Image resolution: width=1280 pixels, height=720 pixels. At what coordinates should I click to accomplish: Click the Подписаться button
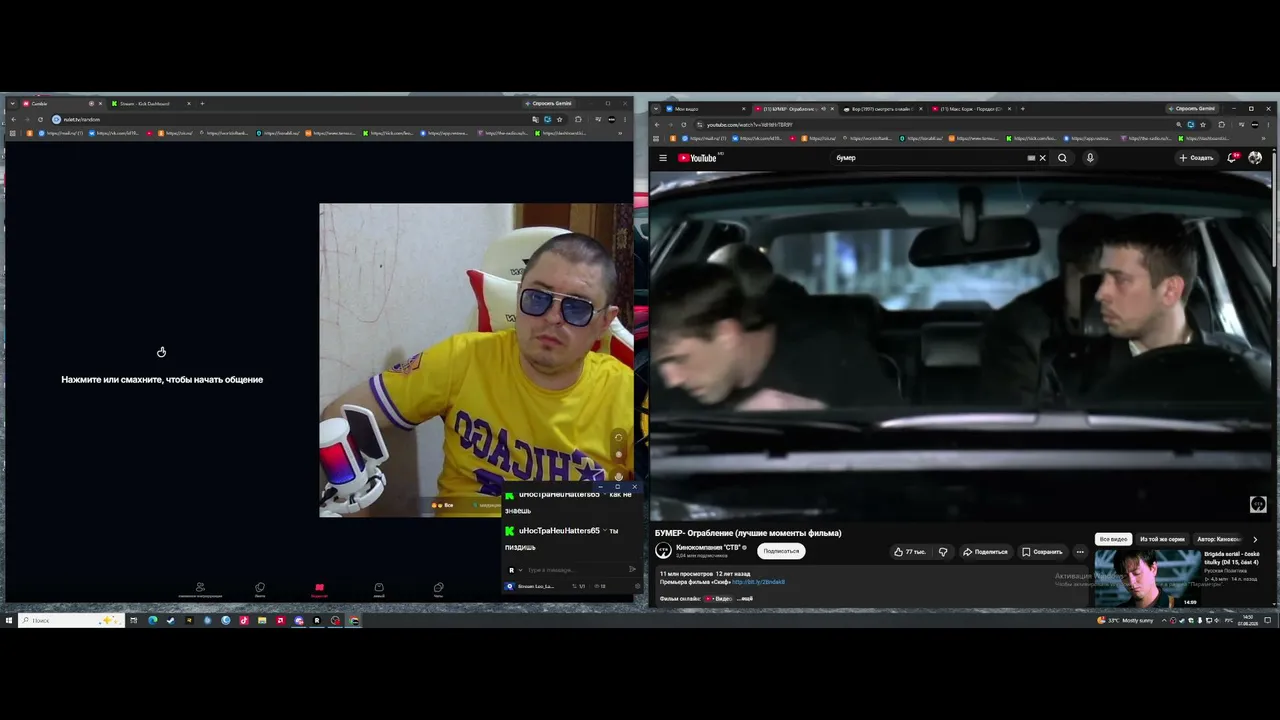[x=781, y=551]
